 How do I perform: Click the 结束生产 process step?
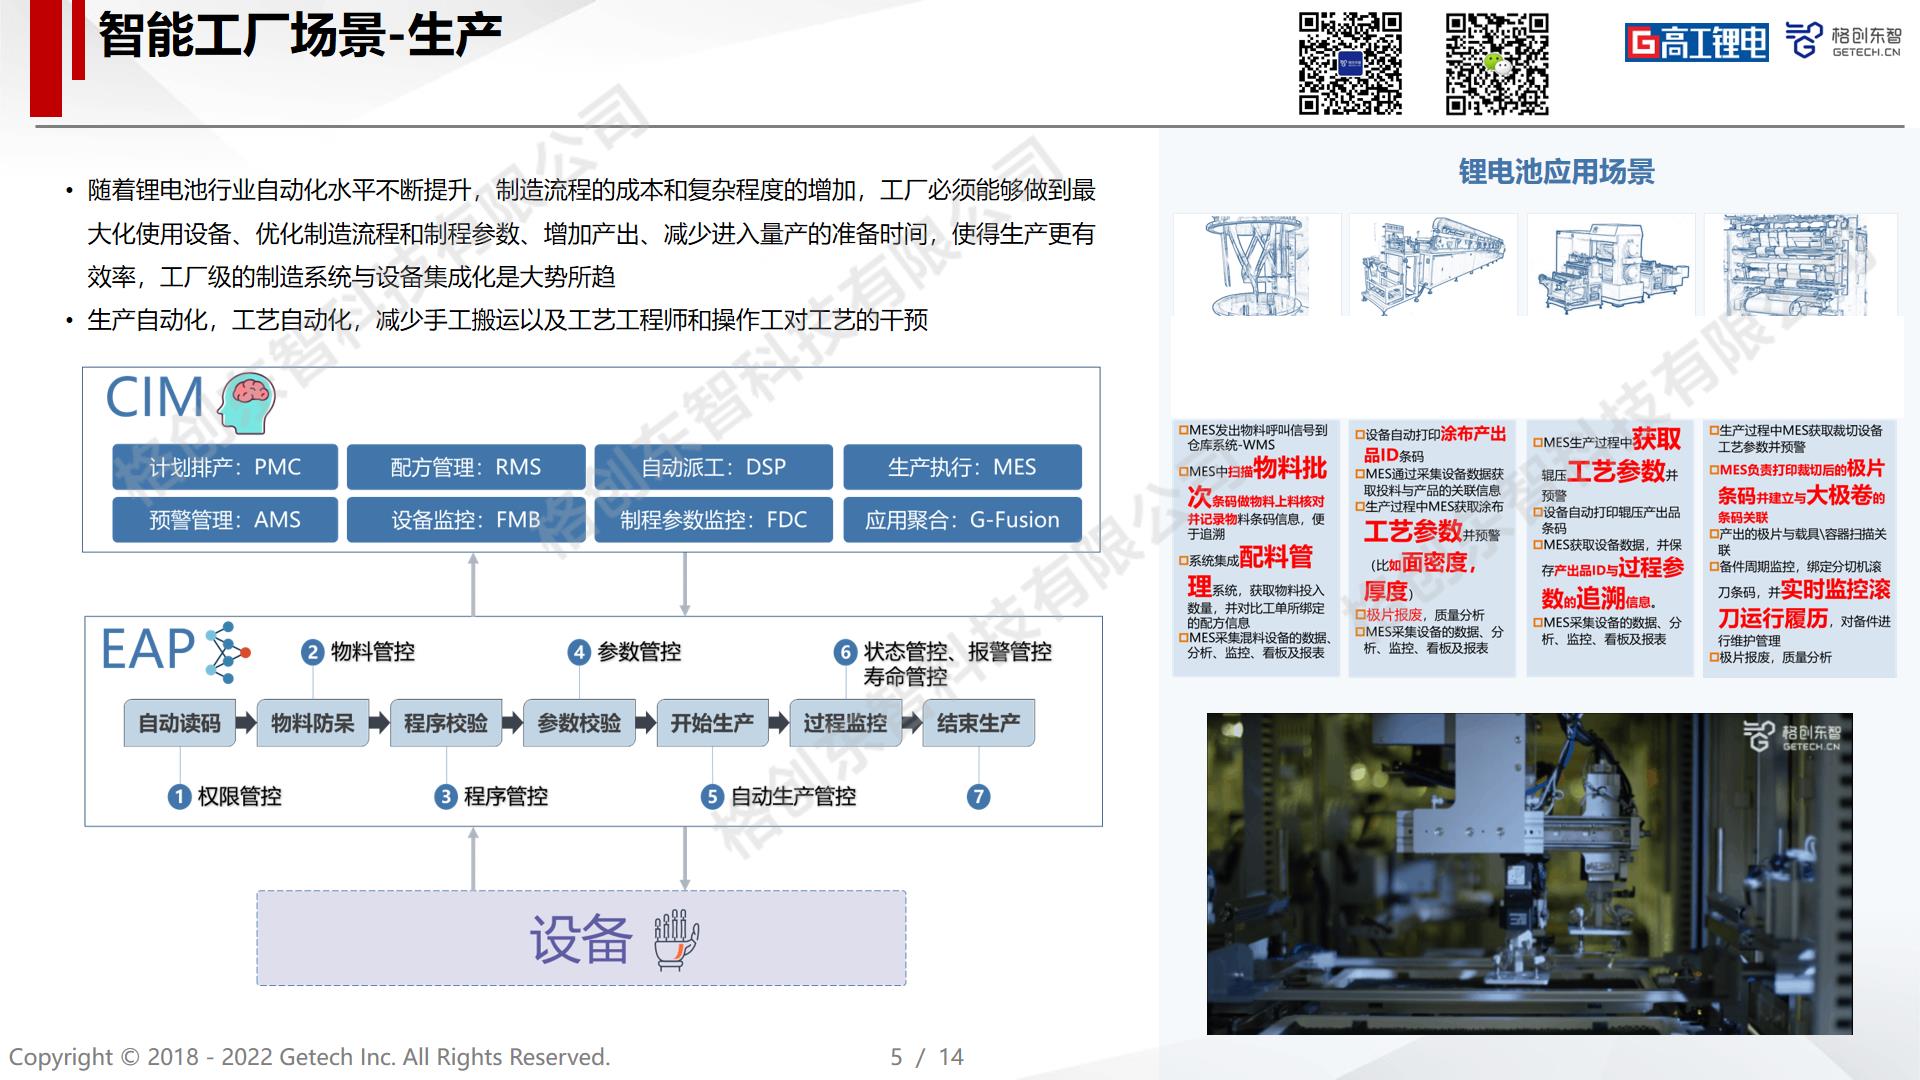click(x=978, y=723)
